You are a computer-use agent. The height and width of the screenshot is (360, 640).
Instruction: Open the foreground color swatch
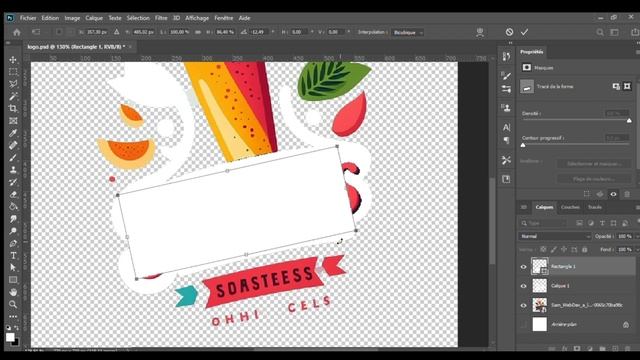click(10, 337)
